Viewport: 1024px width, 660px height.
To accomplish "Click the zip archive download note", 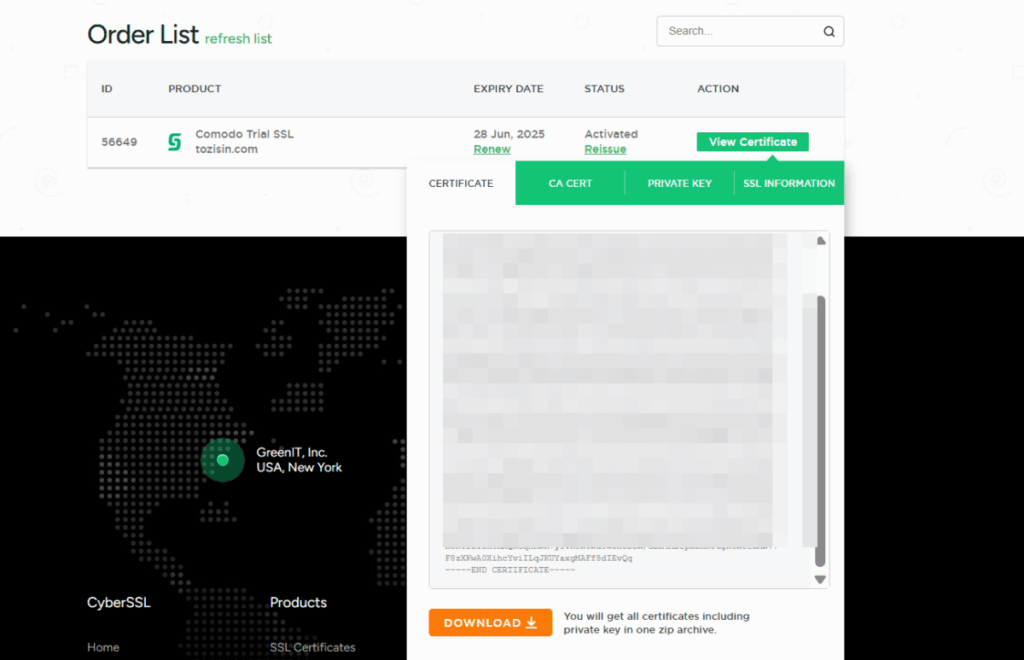I will [x=656, y=623].
